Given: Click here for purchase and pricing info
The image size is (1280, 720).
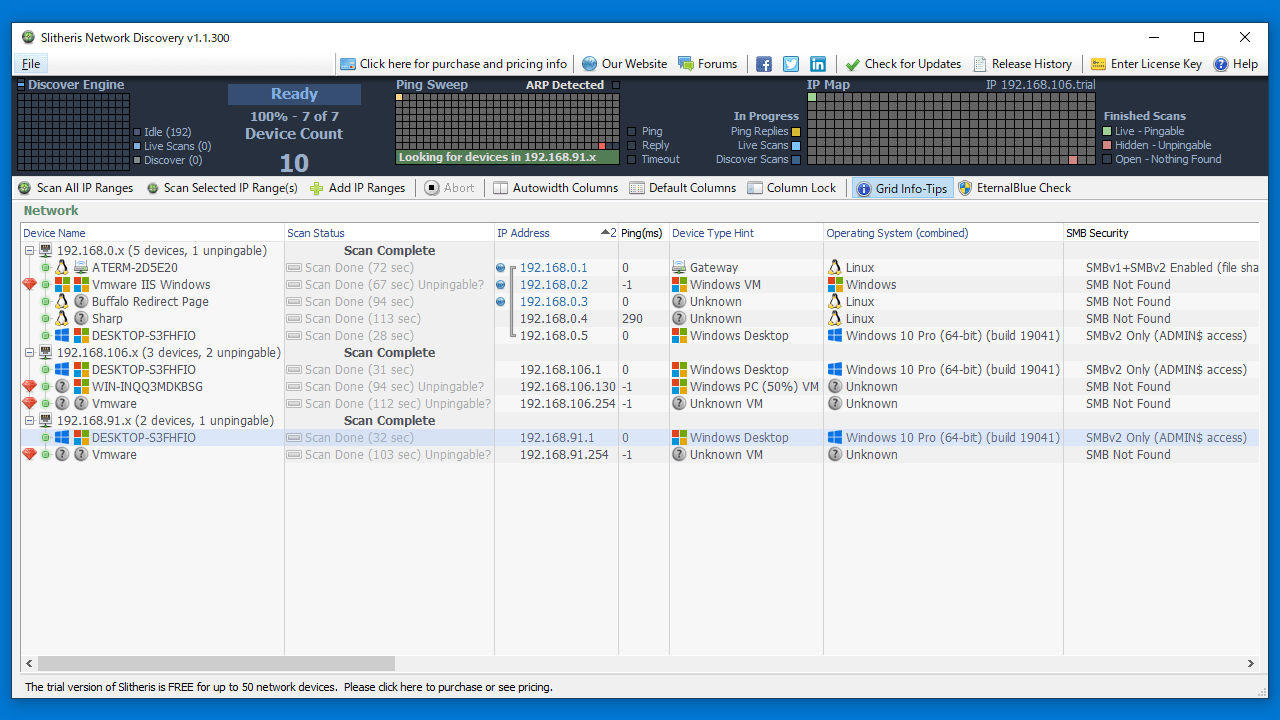Looking at the screenshot, I should pos(453,64).
